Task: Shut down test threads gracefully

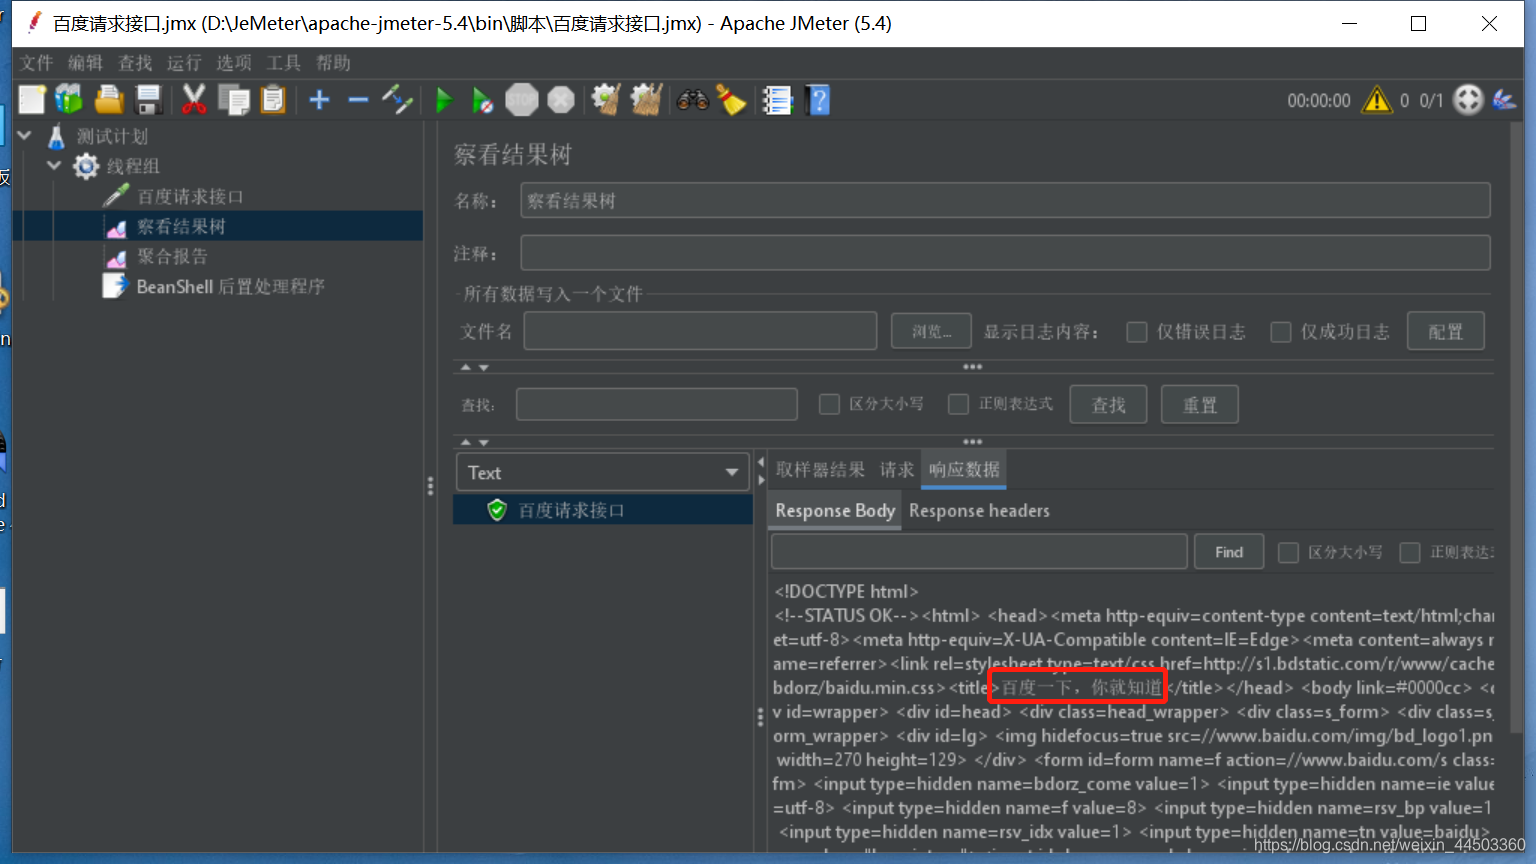Action: [561, 100]
